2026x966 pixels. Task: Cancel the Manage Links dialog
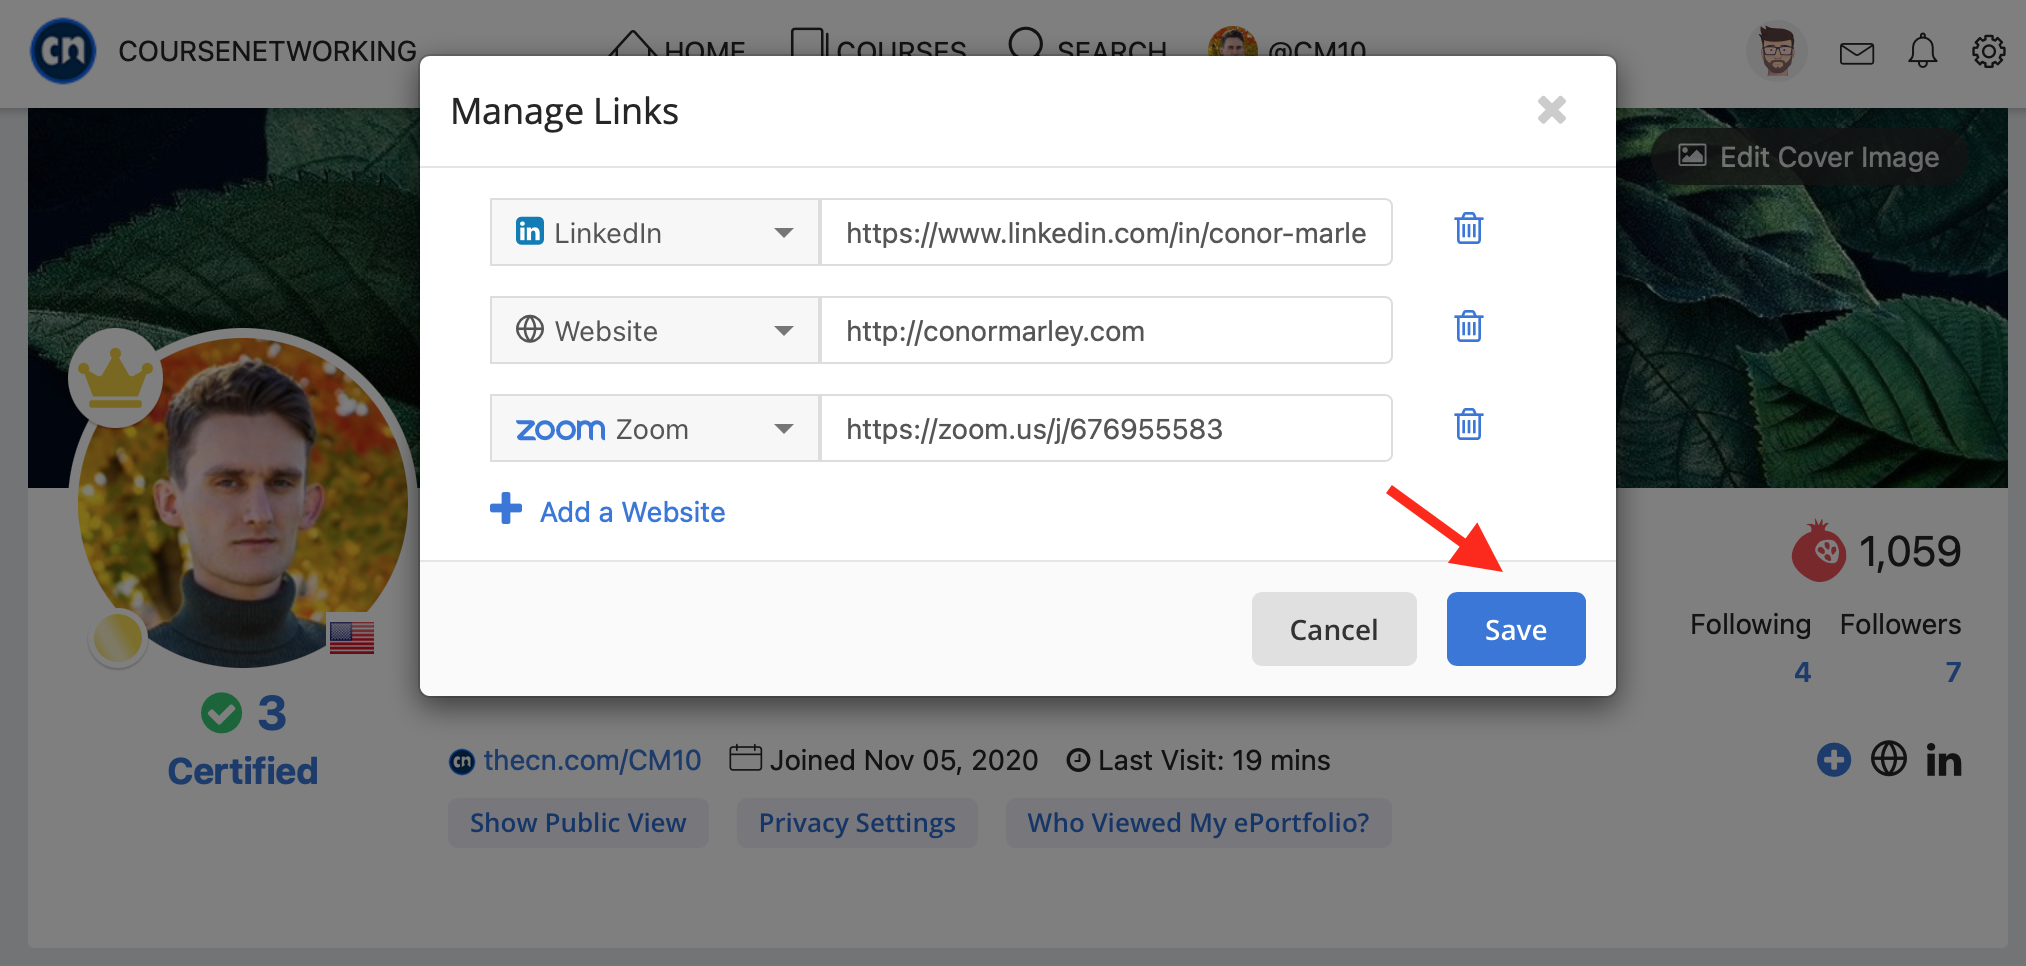pyautogui.click(x=1333, y=629)
